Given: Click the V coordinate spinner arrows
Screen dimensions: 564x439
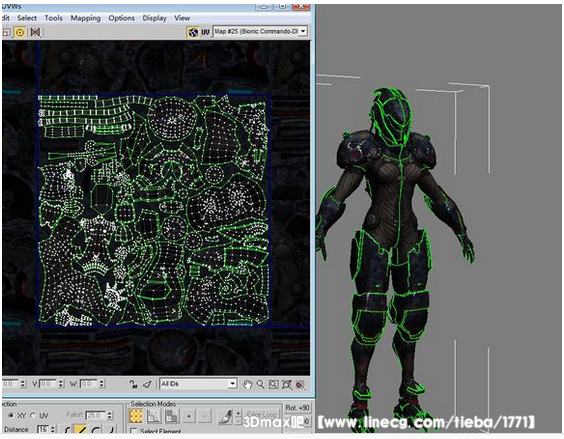Looking at the screenshot, I should pyautogui.click(x=61, y=384).
